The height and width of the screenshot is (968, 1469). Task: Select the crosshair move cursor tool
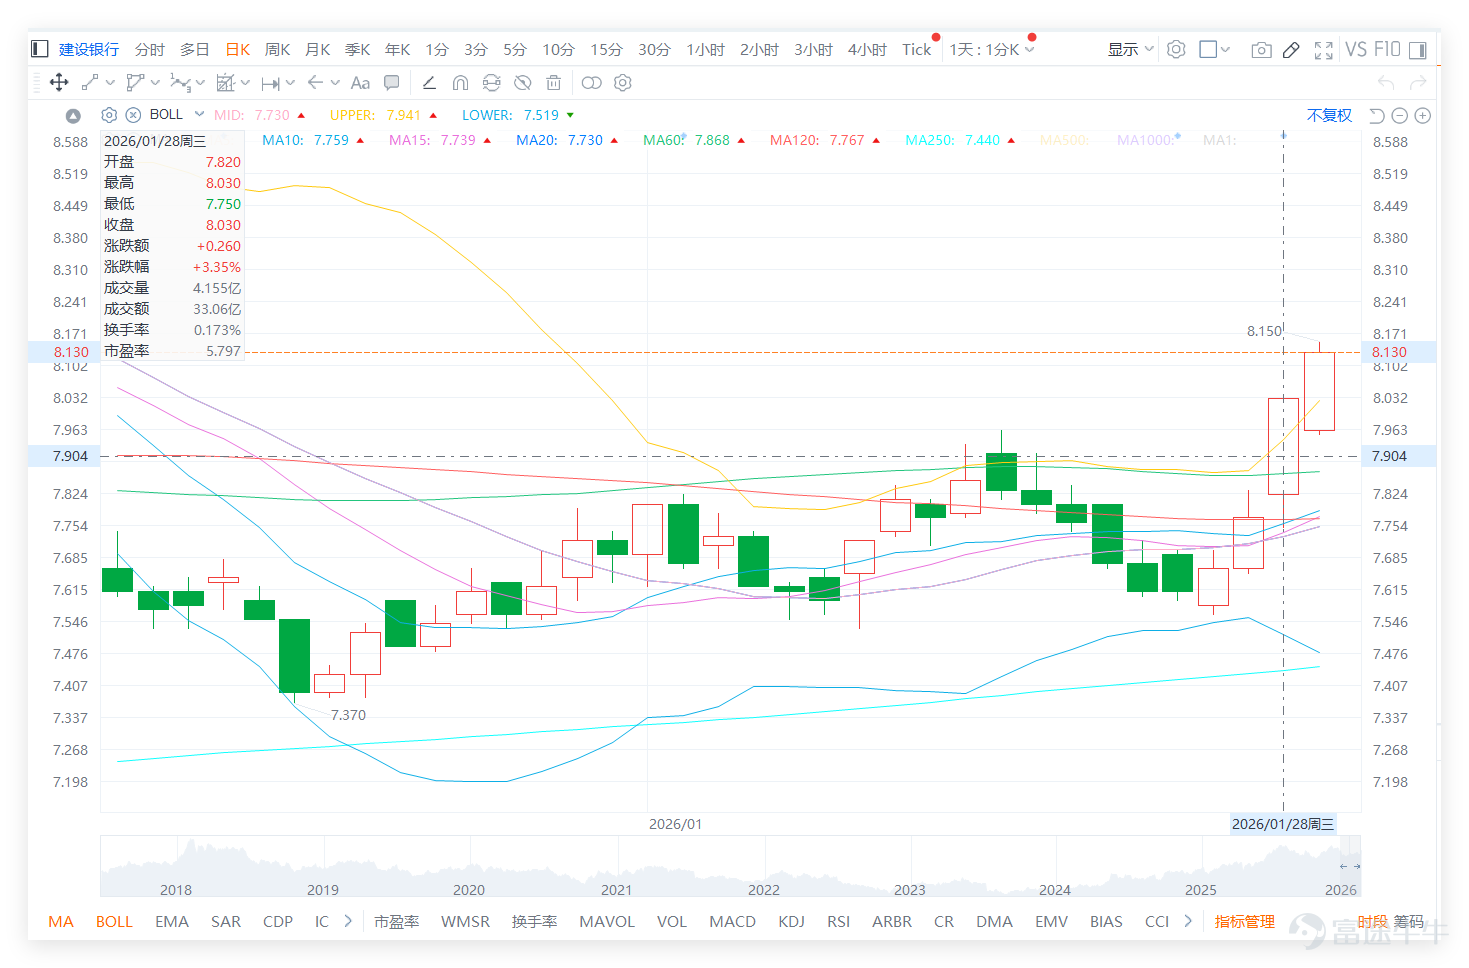coord(59,83)
